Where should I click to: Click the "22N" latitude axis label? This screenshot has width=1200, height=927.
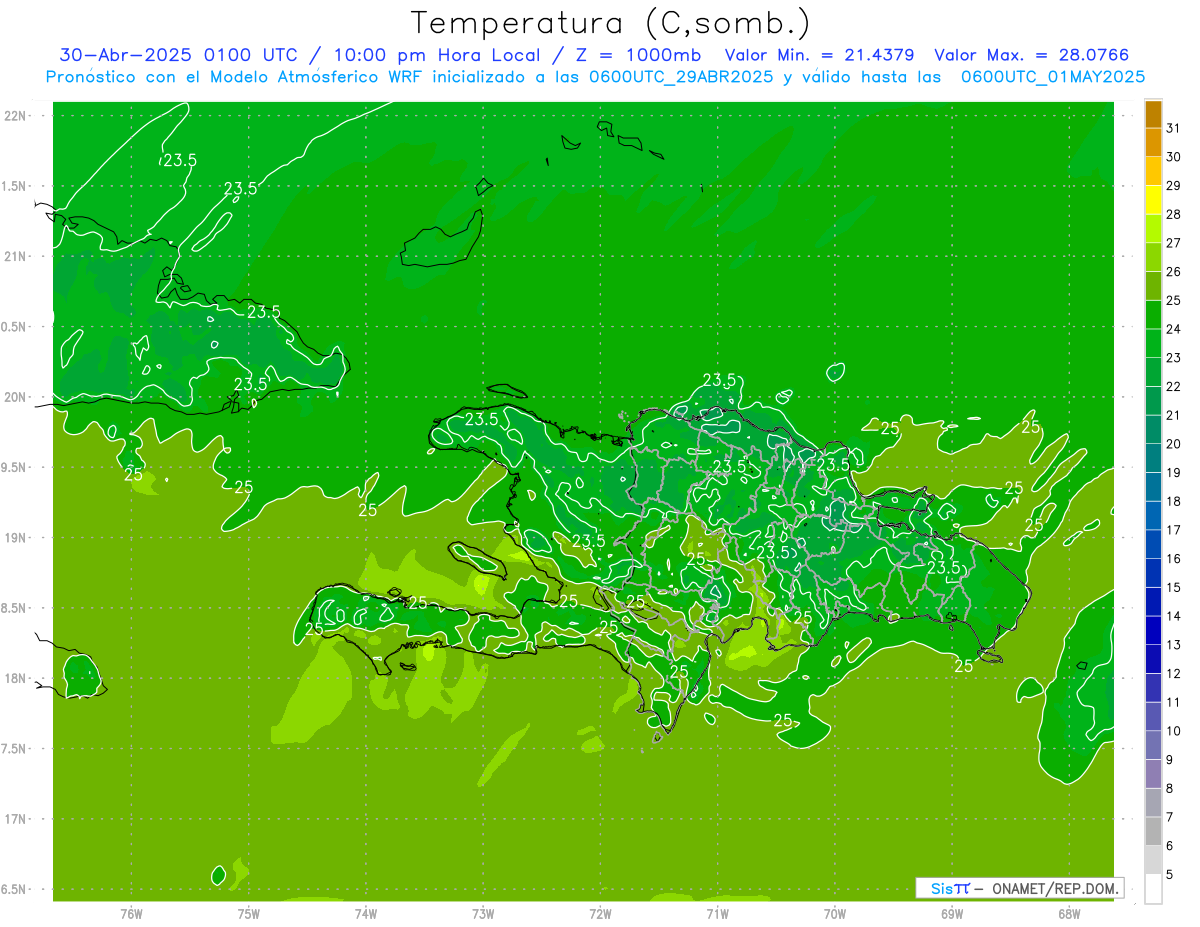coord(14,115)
